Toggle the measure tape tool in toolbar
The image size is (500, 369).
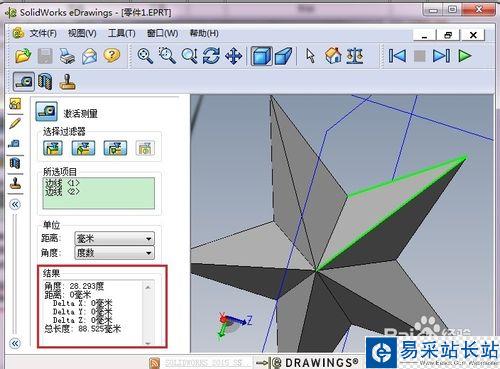24,81
